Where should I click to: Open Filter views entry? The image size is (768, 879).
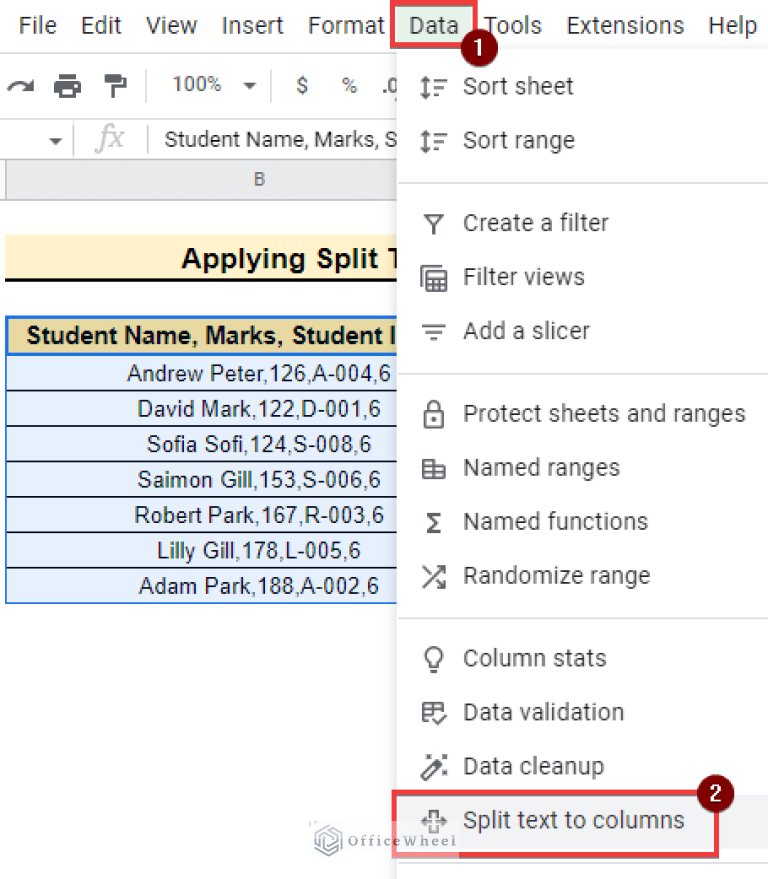point(523,277)
